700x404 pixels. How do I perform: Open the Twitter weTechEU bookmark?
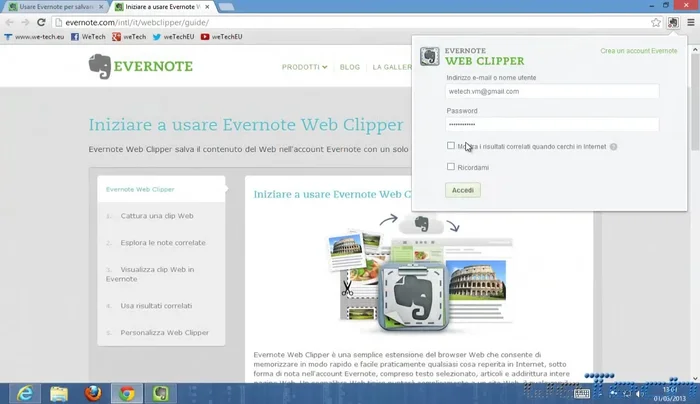click(173, 37)
